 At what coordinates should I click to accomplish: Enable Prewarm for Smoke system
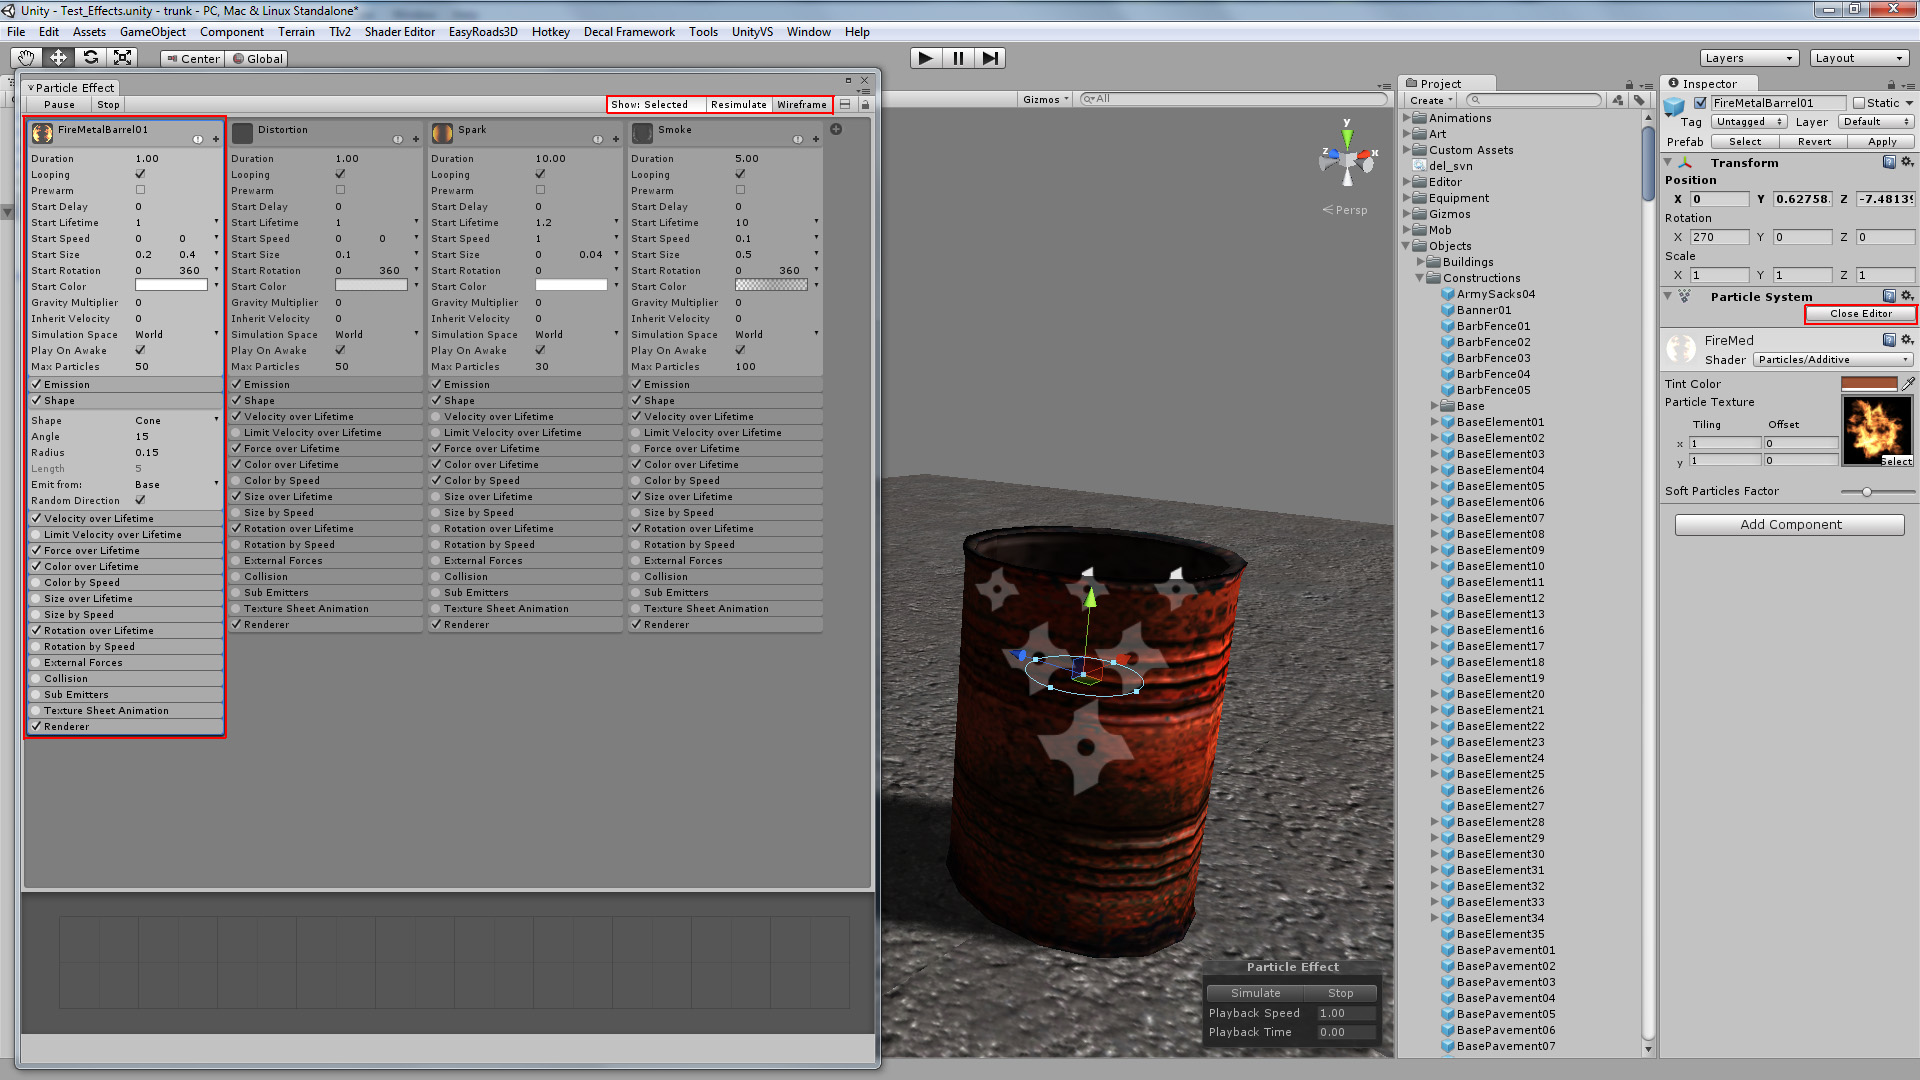point(740,190)
